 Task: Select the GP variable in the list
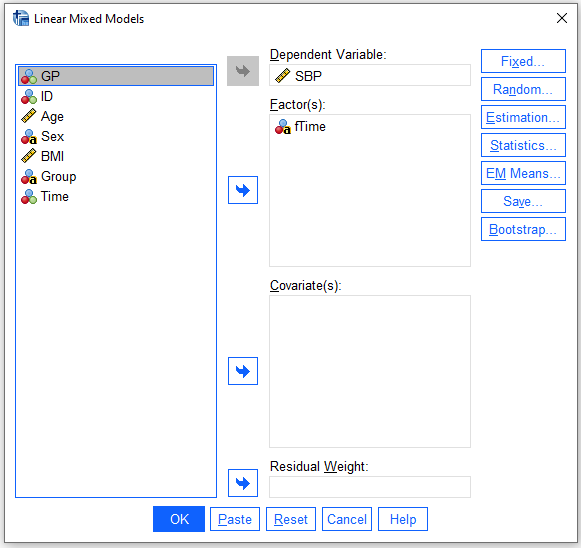pyautogui.click(x=116, y=76)
